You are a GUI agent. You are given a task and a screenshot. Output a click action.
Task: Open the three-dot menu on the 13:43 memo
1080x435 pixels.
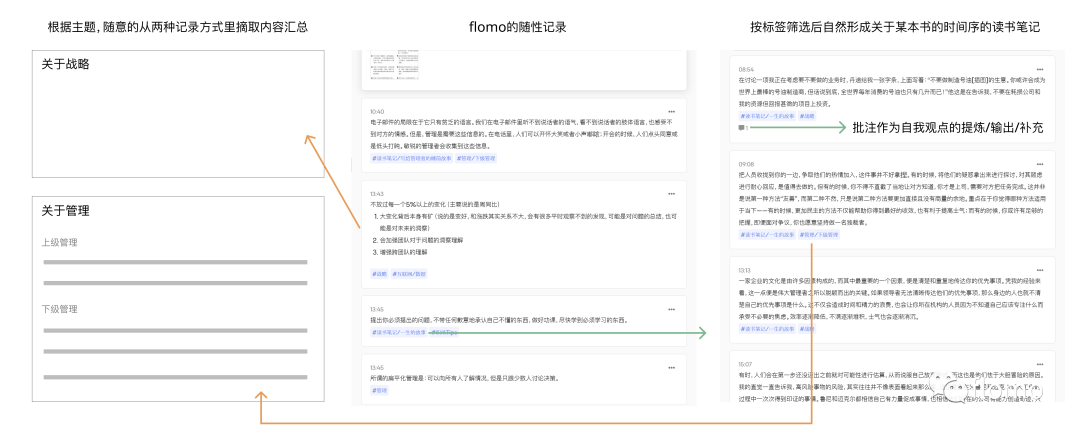pos(671,194)
